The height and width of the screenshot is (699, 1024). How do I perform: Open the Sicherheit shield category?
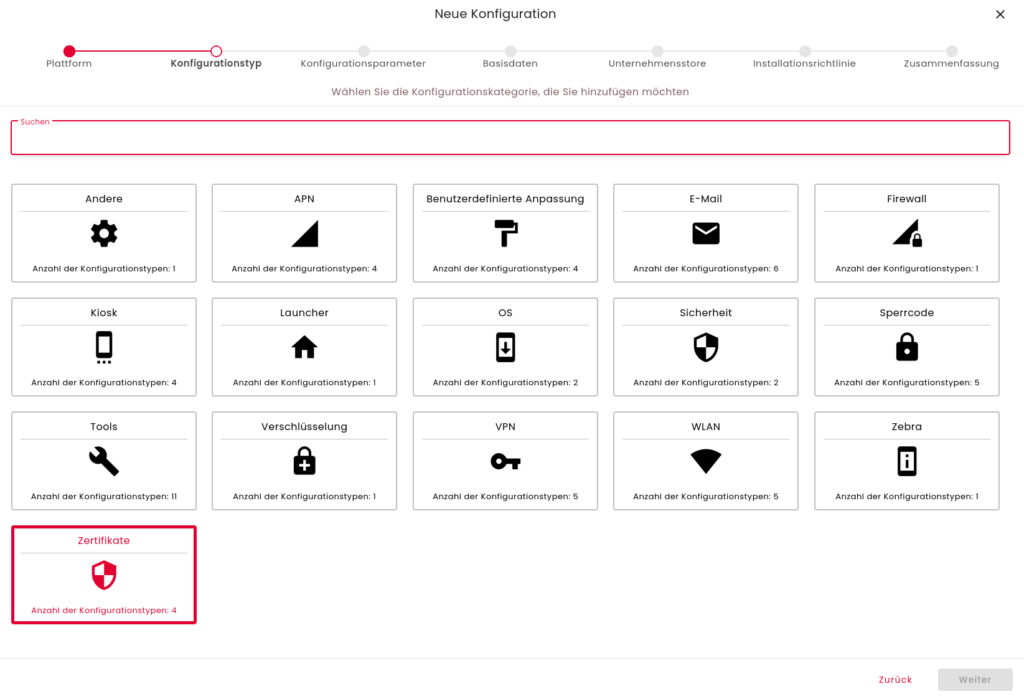[706, 347]
